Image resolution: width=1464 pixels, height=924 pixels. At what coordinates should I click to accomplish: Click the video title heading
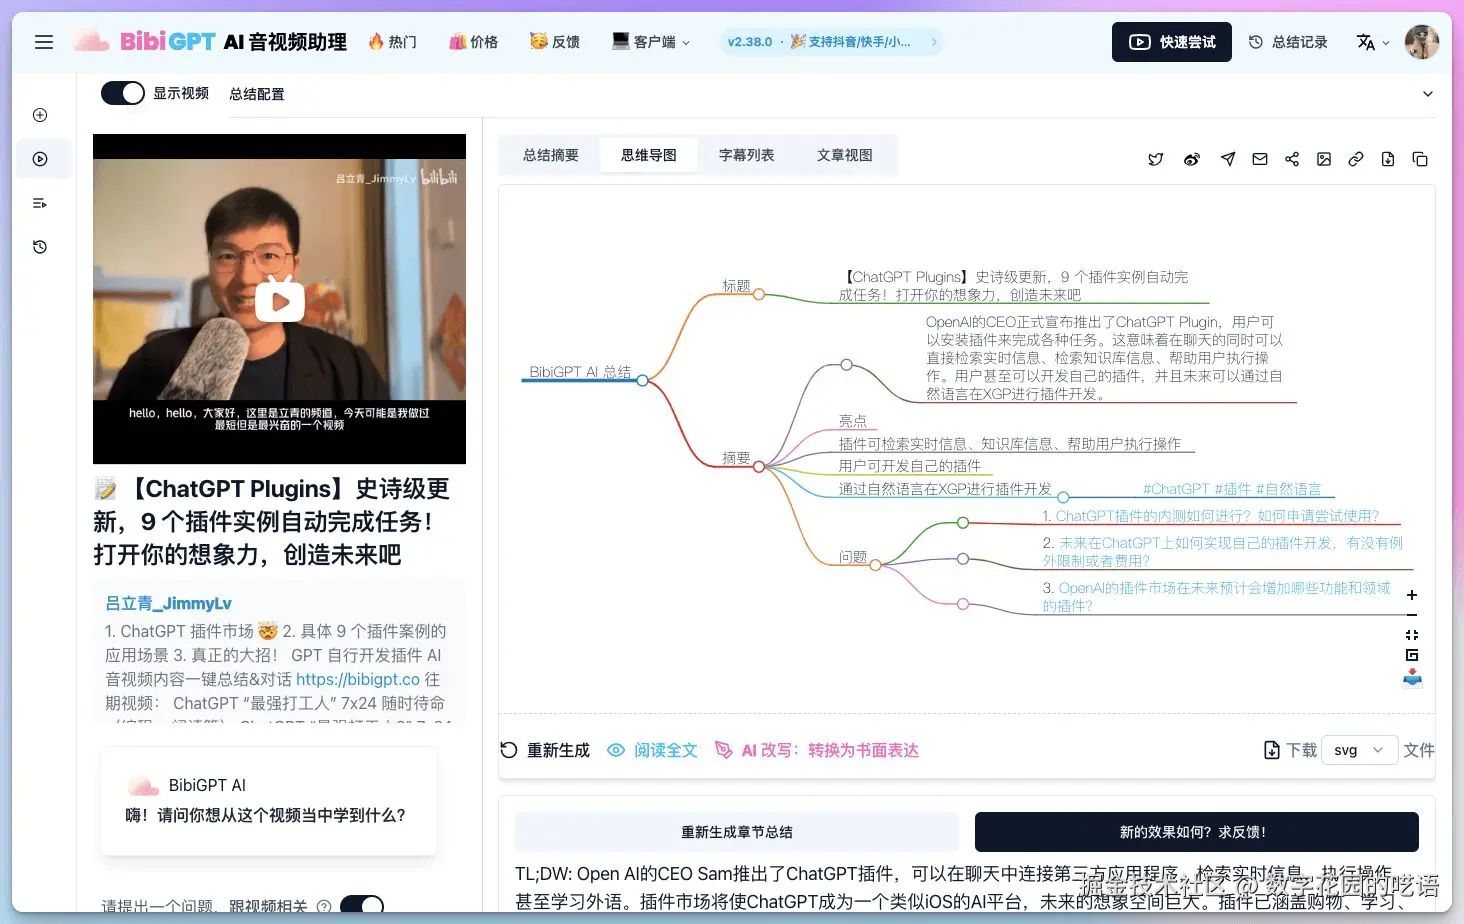tap(272, 521)
